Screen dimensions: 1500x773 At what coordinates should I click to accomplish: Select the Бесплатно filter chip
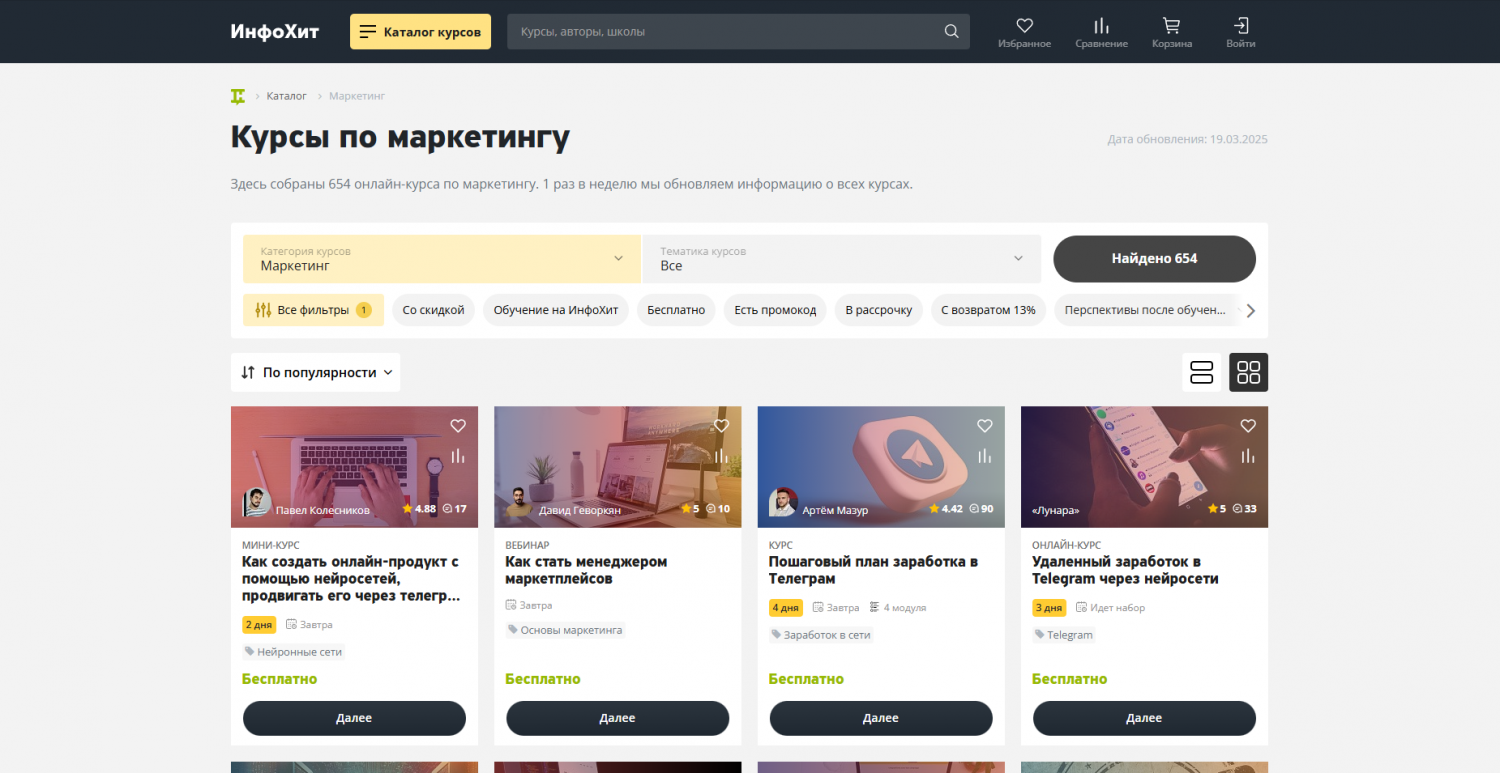pos(676,310)
